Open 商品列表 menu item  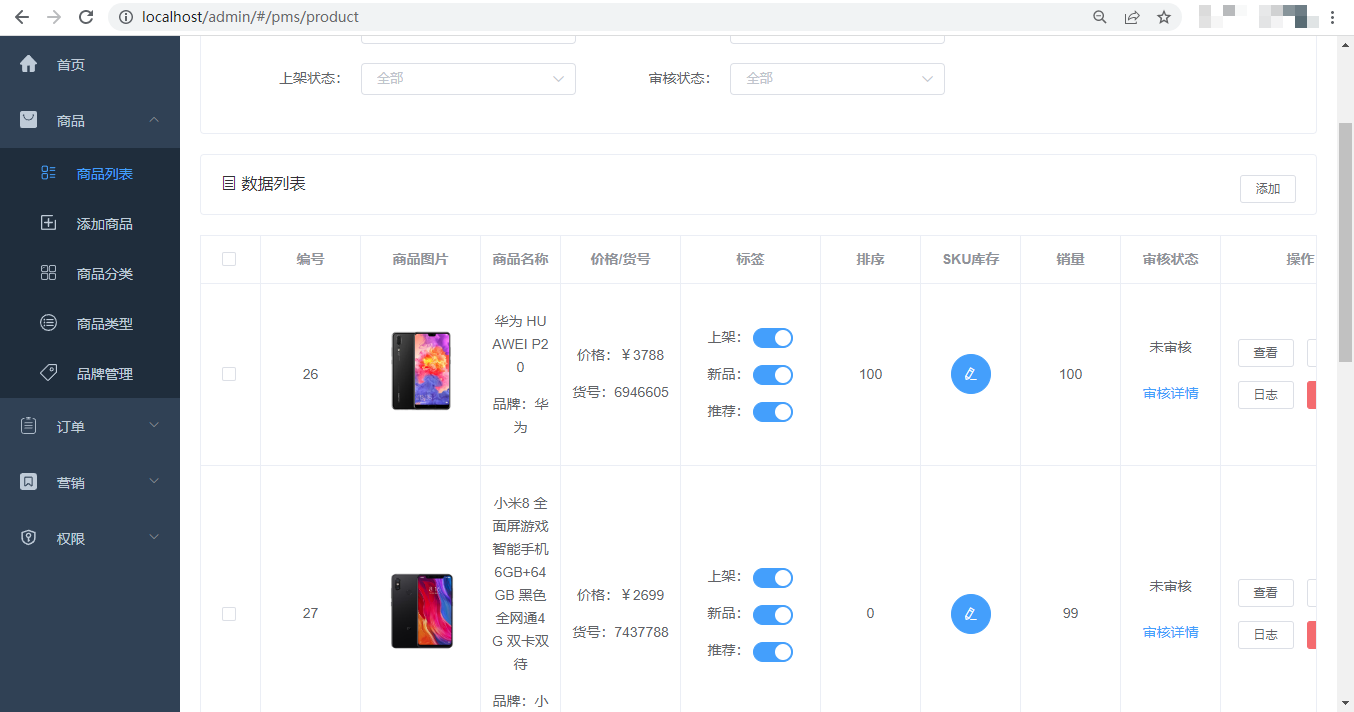[90, 173]
